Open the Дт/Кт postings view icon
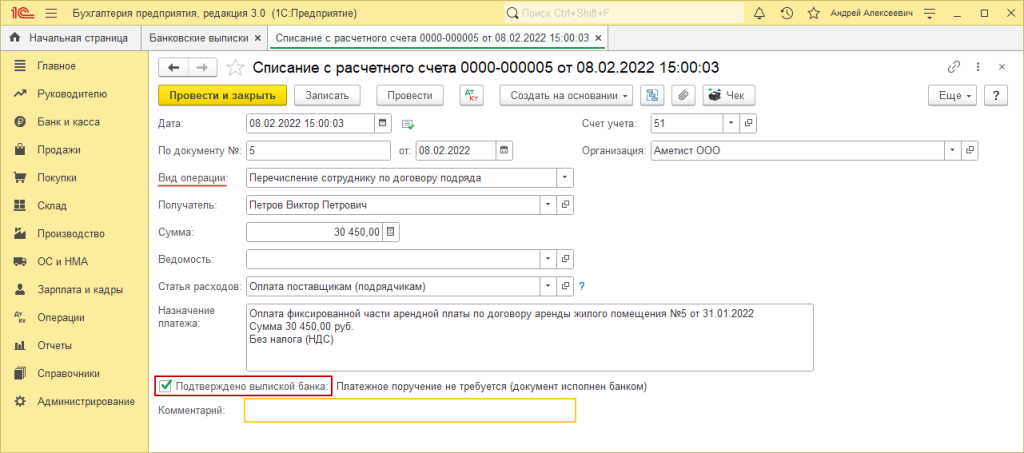This screenshot has height=453, width=1024. click(x=471, y=95)
